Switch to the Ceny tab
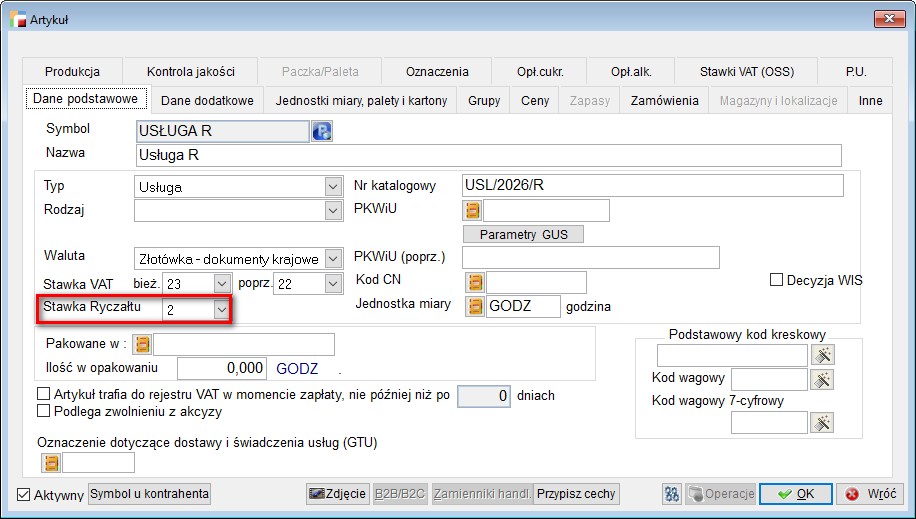916x519 pixels. pyautogui.click(x=535, y=101)
